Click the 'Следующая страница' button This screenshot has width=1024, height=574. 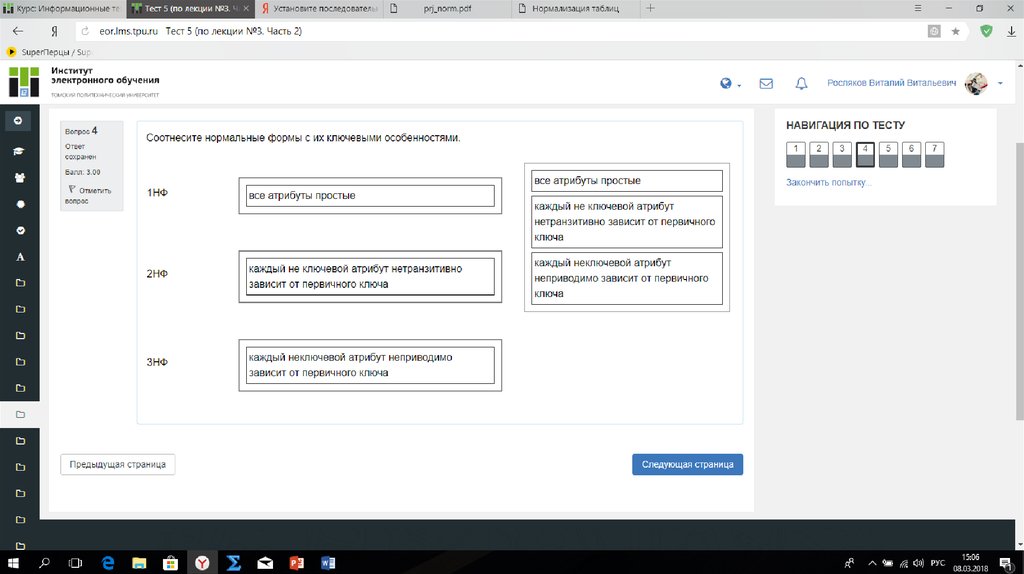pyautogui.click(x=687, y=464)
